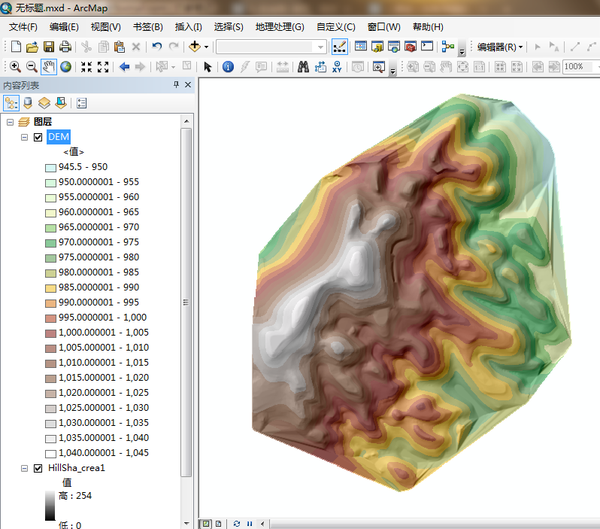Collapse the 图层 data frame node
The width and height of the screenshot is (600, 529).
pyautogui.click(x=10, y=121)
